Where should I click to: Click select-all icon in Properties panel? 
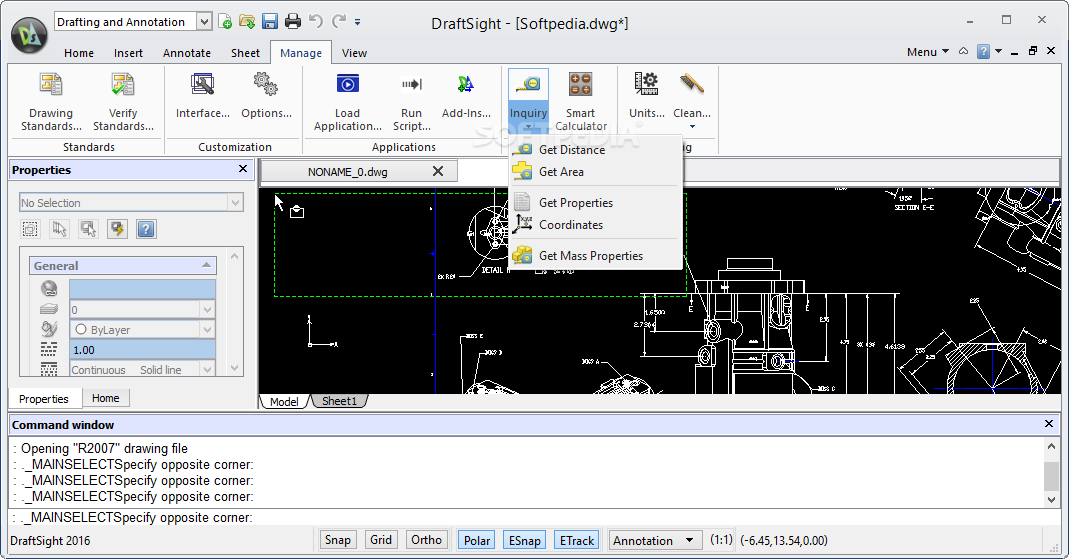point(31,229)
